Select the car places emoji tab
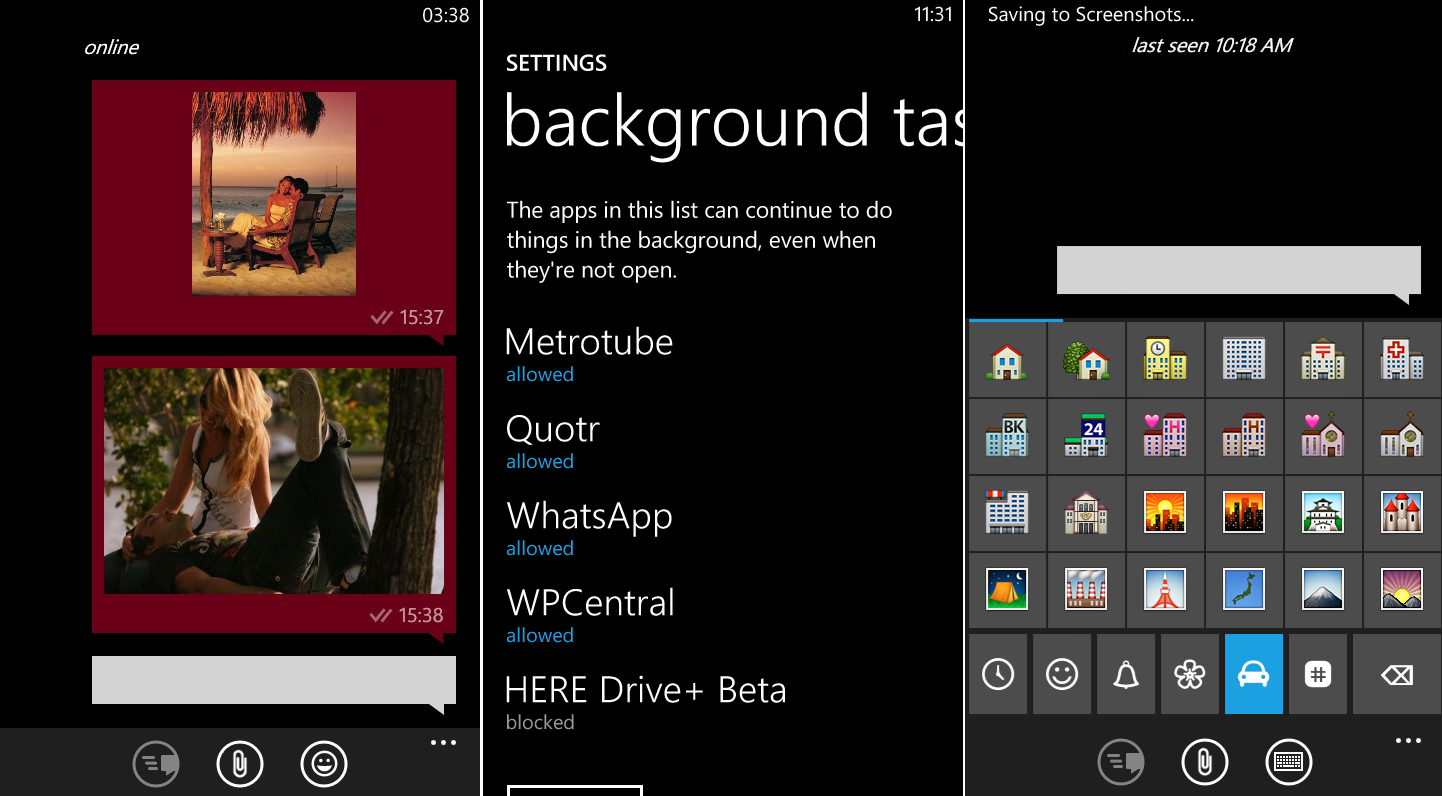This screenshot has width=1442, height=796. tap(1254, 674)
